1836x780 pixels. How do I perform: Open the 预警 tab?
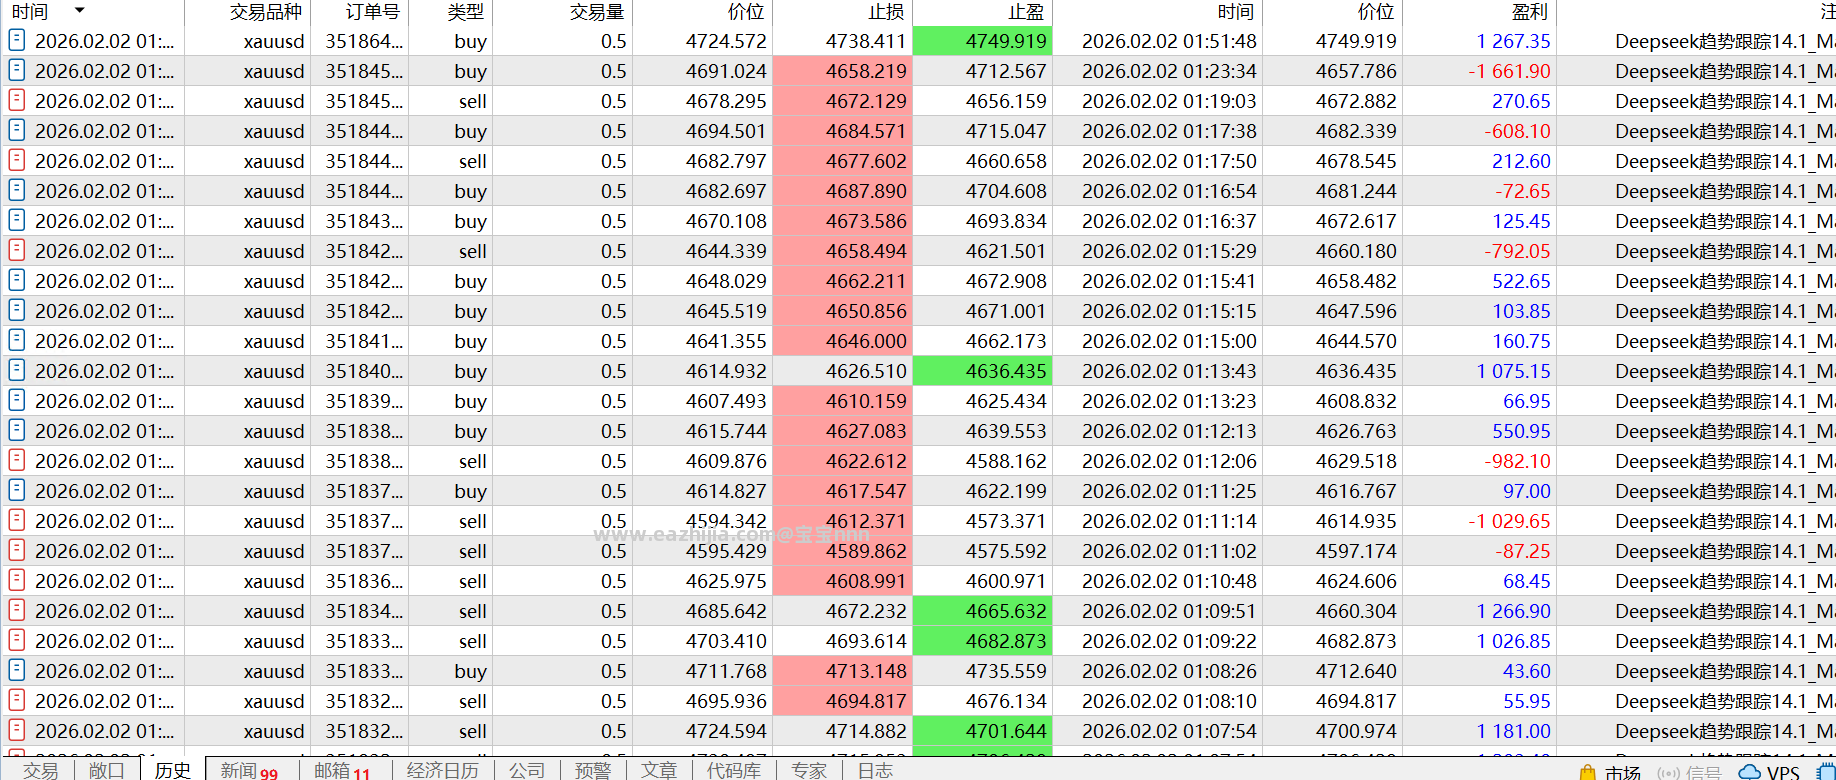593,769
